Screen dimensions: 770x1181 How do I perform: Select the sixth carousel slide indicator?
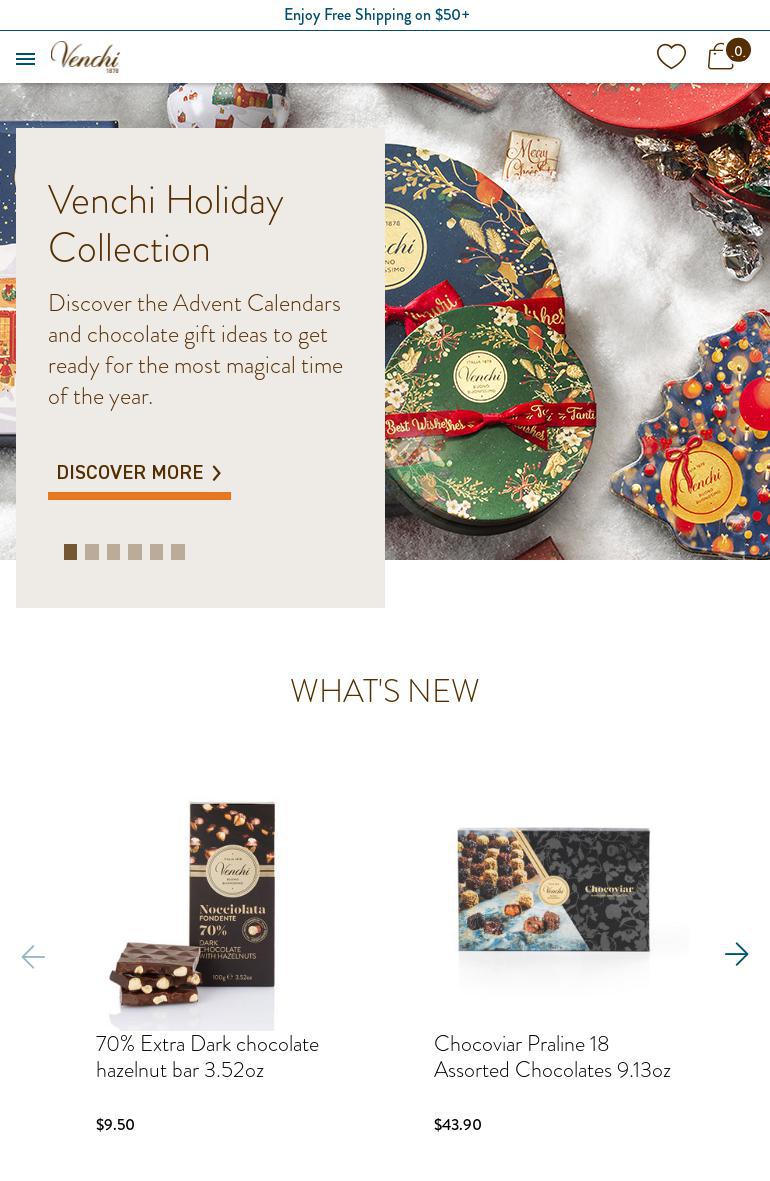point(178,552)
